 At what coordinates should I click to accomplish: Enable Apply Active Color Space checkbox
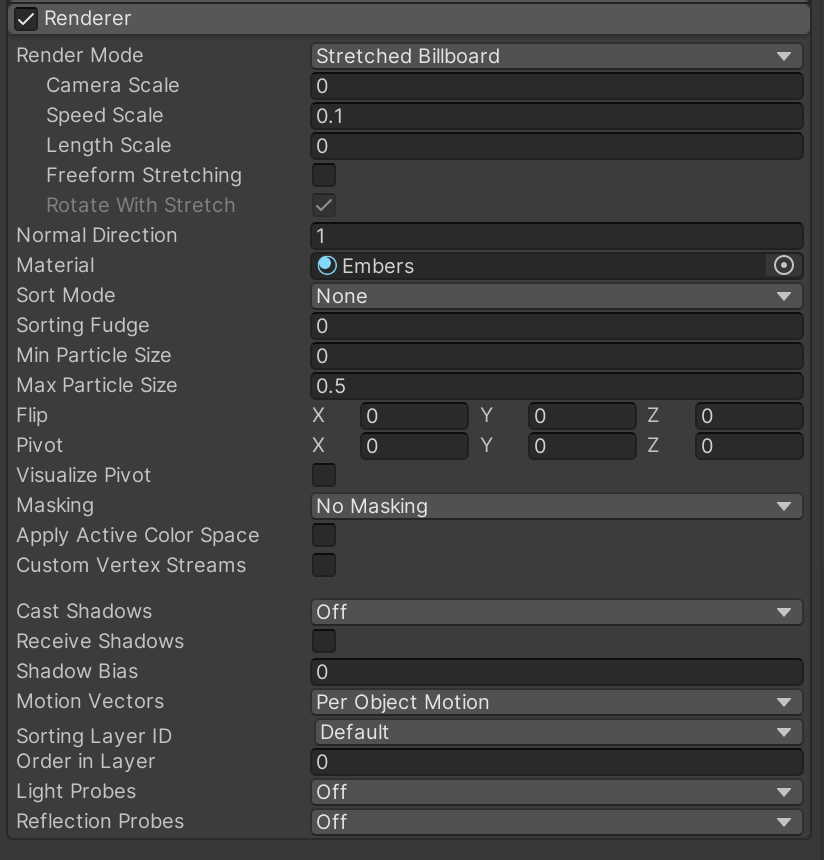tap(324, 536)
